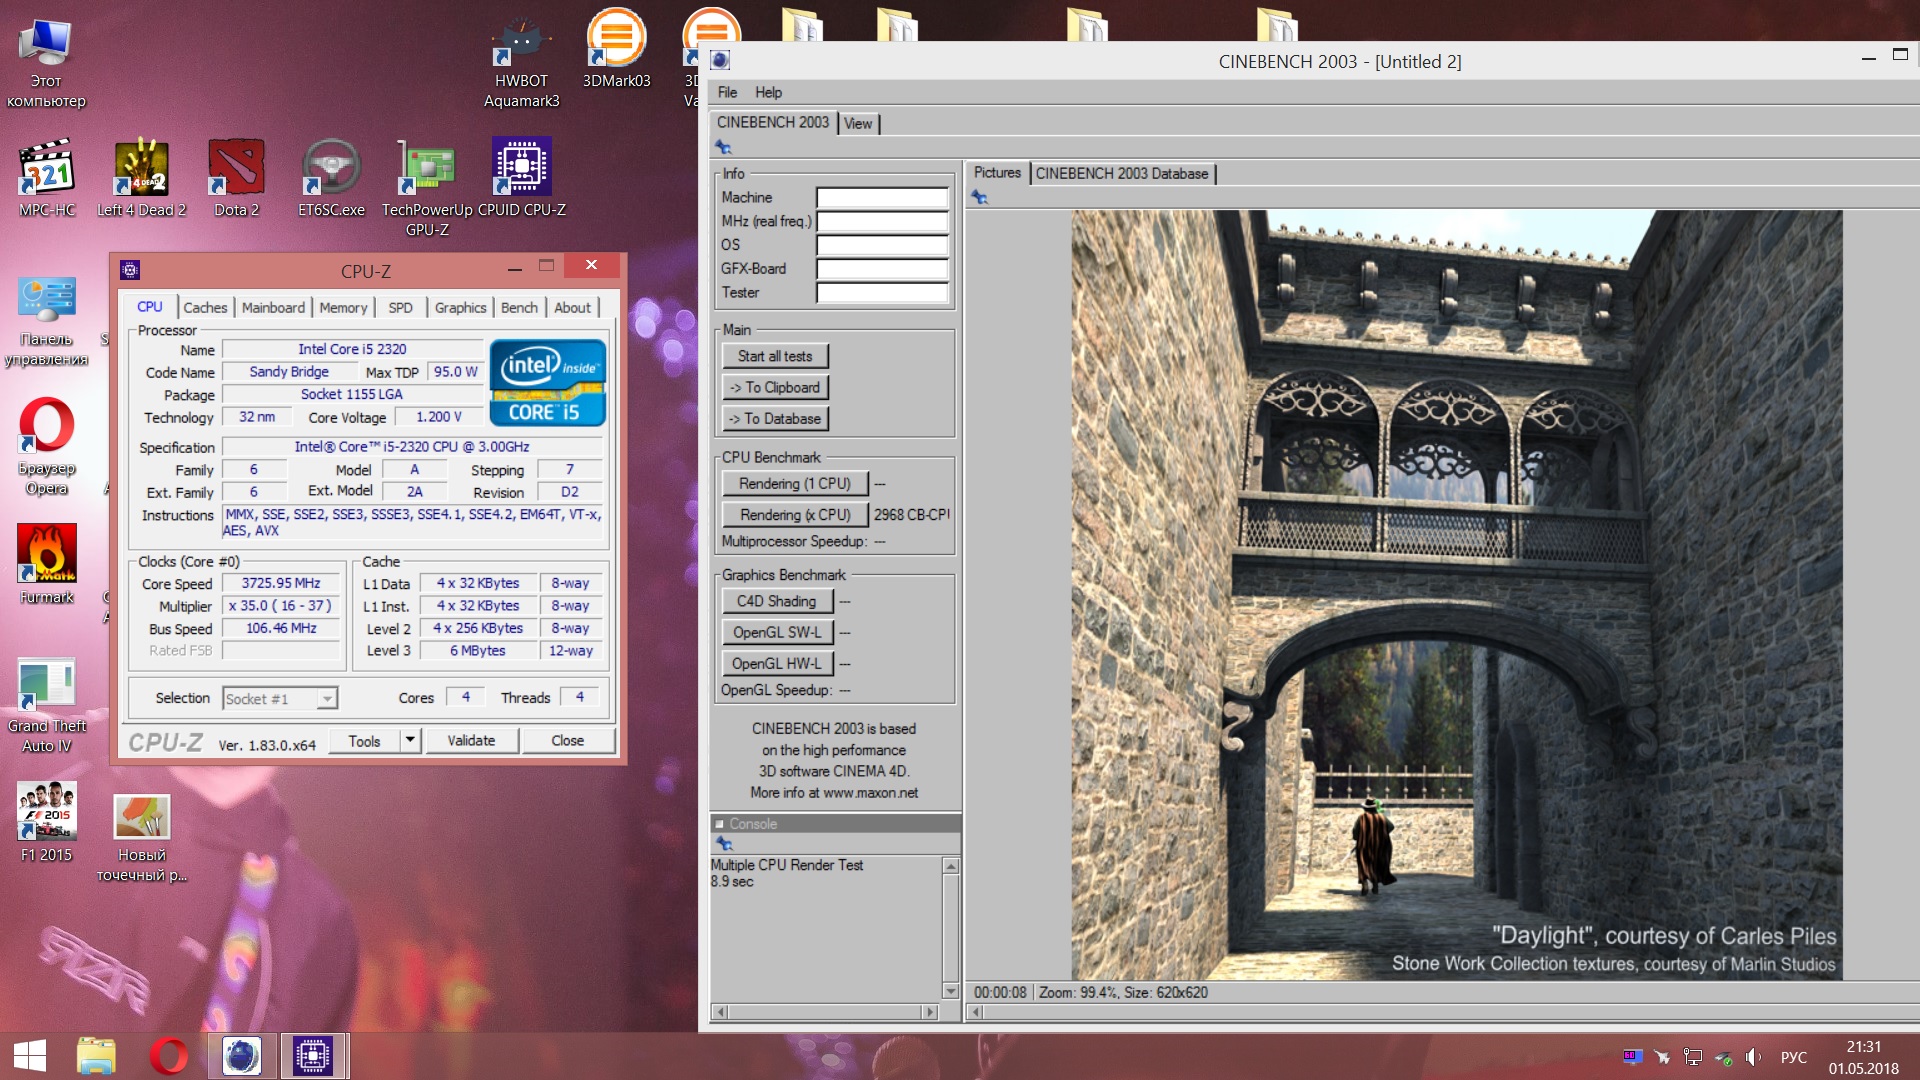
Task: Open the Этот компьютер desktop icon
Action: [x=46, y=63]
